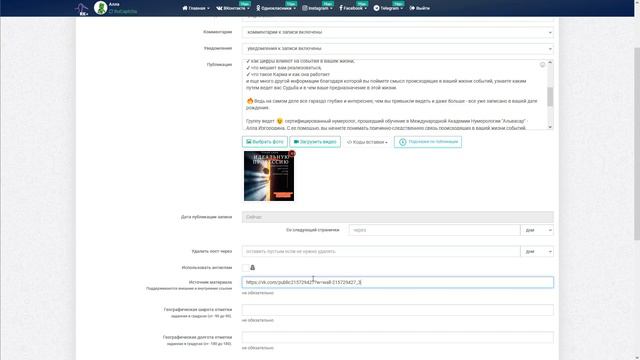
Task: Click the lock icon beside the antispam checkbox
Action: [253, 267]
